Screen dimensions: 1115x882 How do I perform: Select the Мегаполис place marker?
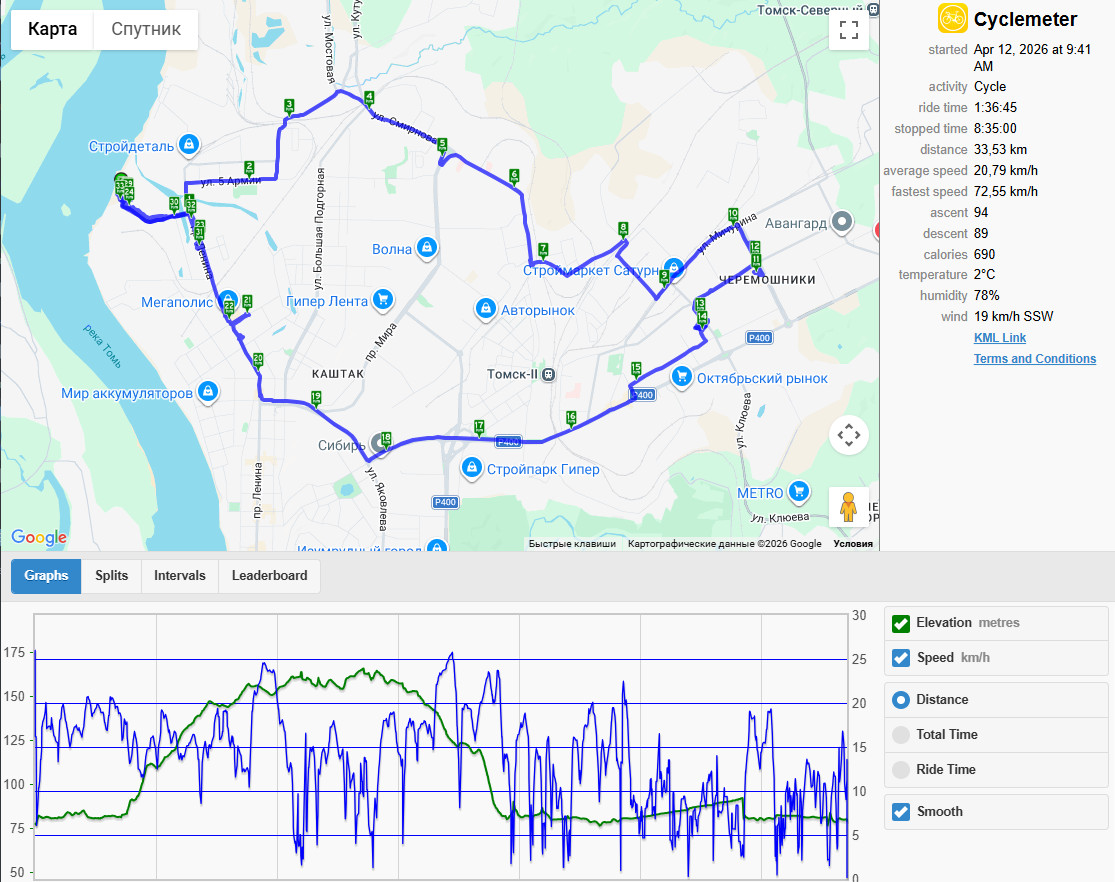tap(228, 300)
